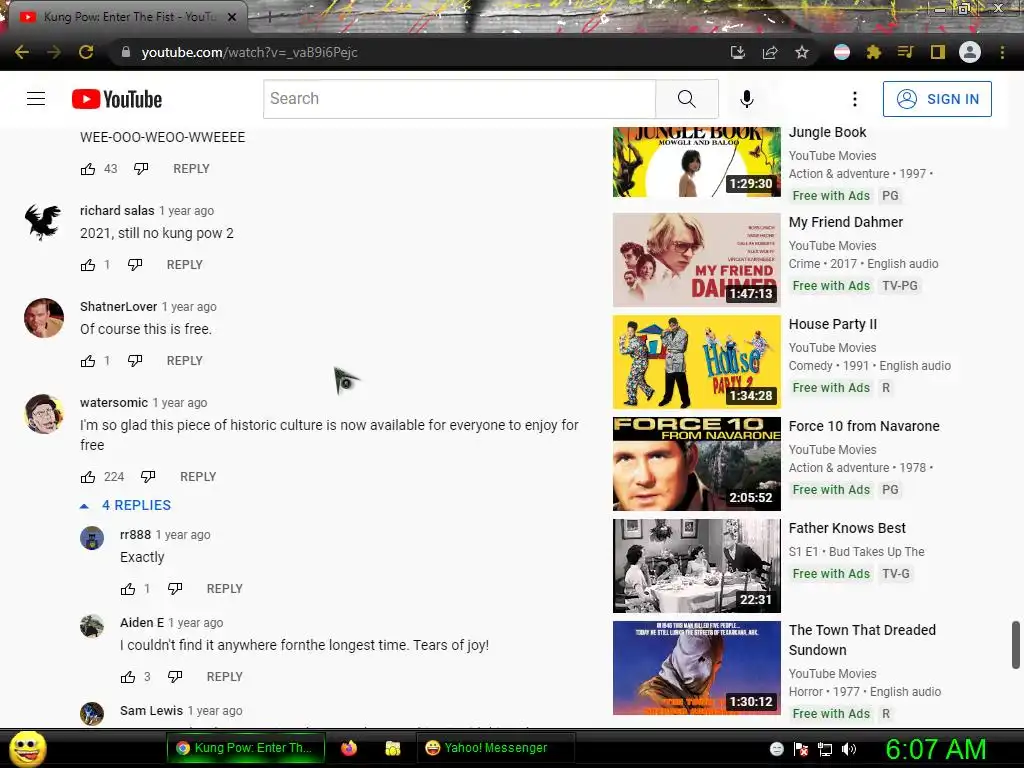
Task: Dislike richard salas's comment
Action: tap(135, 264)
